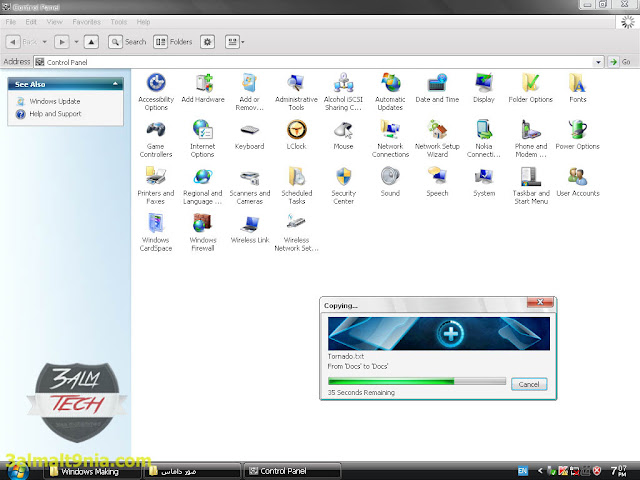
Task: Open the Edit menu
Action: [31, 22]
